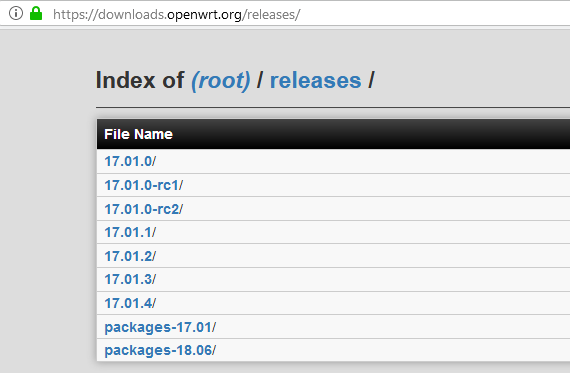Screen dimensions: 570x373
Task: Click the green secure padlock icon
Action: click(x=36, y=13)
